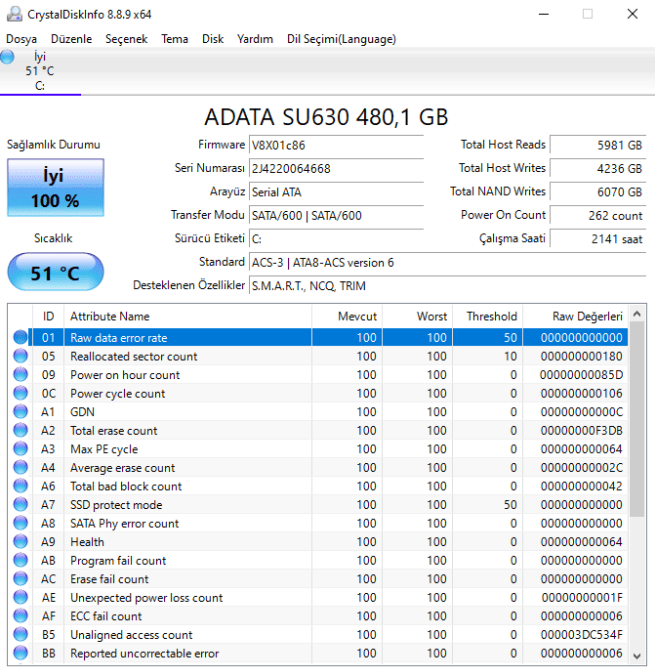This screenshot has width=655, height=672.
Task: Click the ID column header
Action: click(x=48, y=316)
